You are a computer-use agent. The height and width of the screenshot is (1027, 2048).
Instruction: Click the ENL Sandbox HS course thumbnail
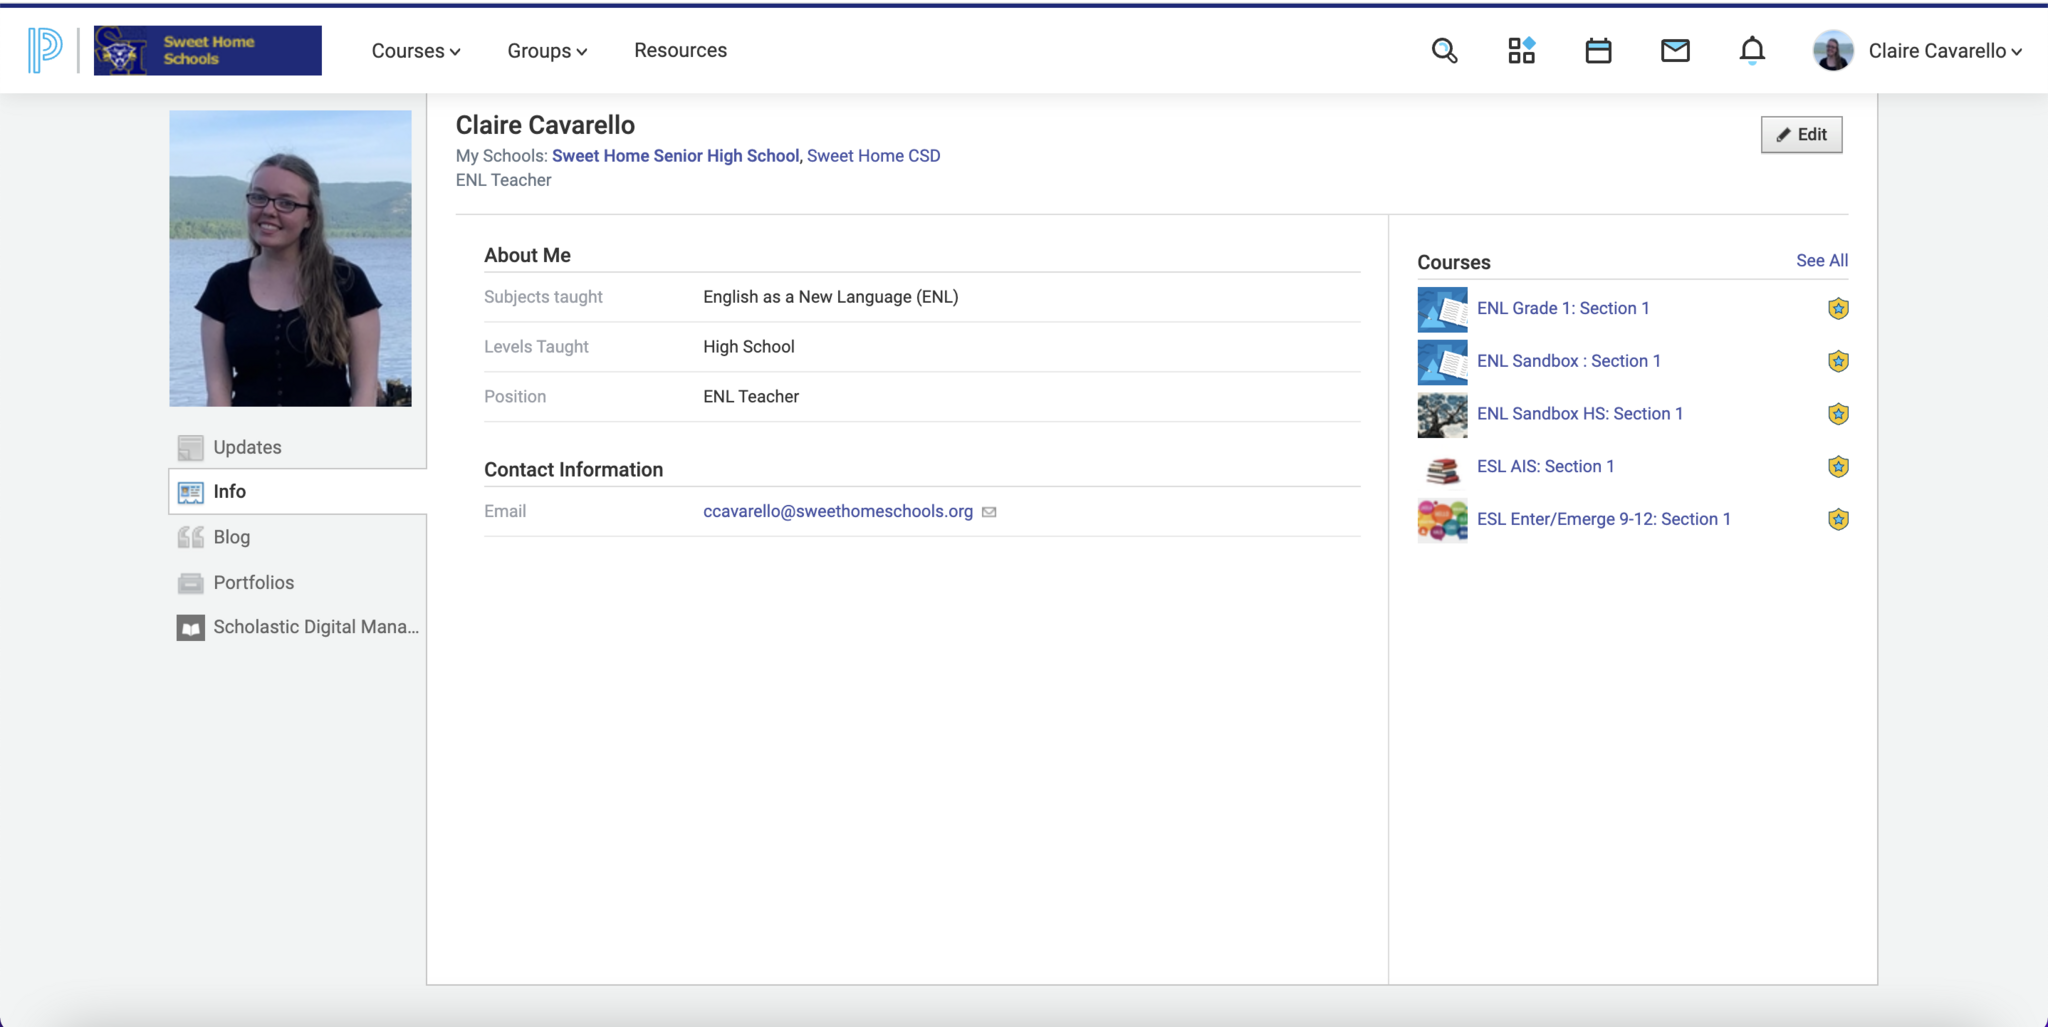pos(1442,415)
